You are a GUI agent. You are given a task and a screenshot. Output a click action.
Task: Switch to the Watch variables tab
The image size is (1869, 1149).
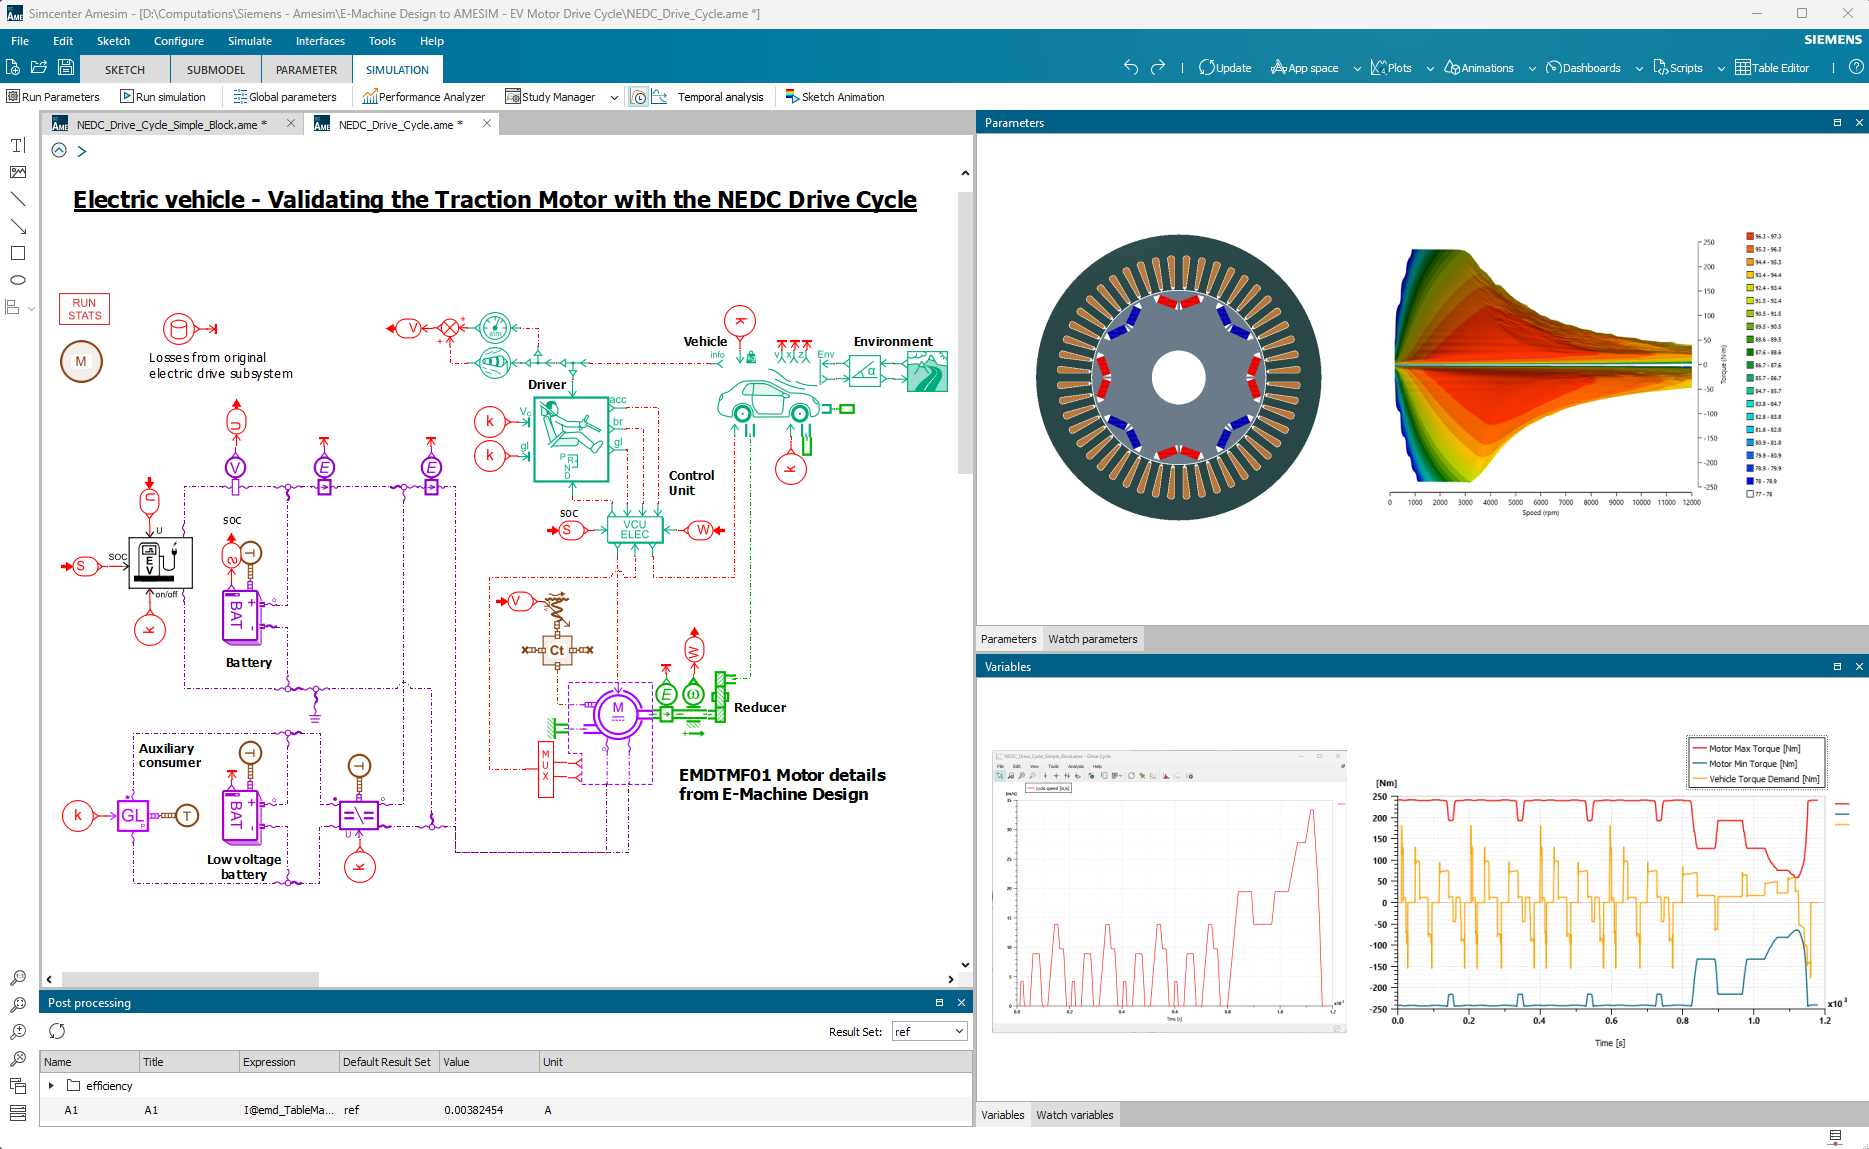tap(1075, 1114)
